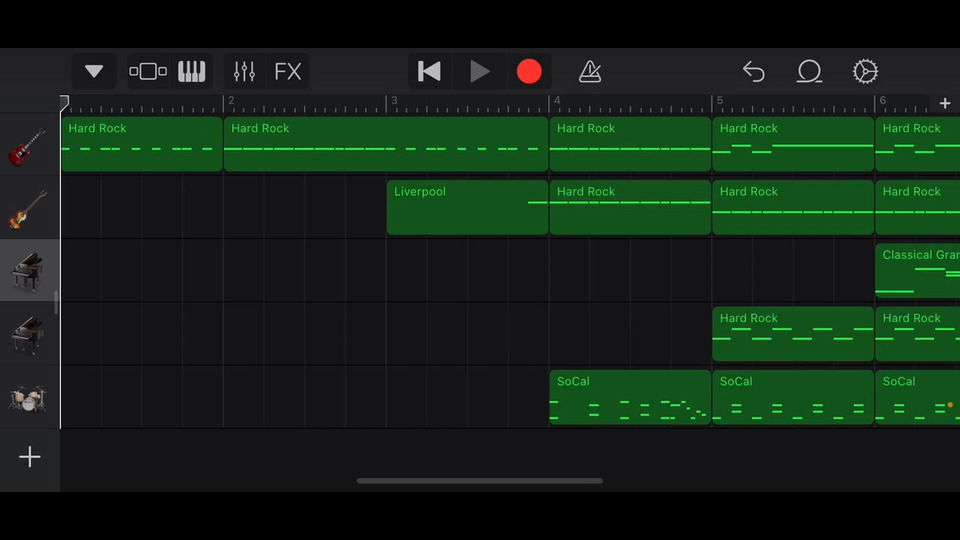Tap bar 3 on the timeline ruler
This screenshot has width=960, height=540.
pos(394,103)
